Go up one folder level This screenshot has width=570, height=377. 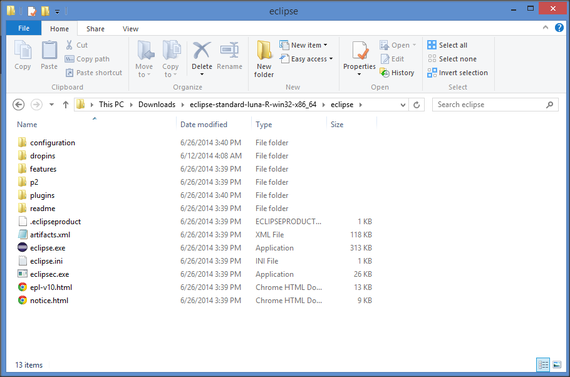tap(66, 105)
